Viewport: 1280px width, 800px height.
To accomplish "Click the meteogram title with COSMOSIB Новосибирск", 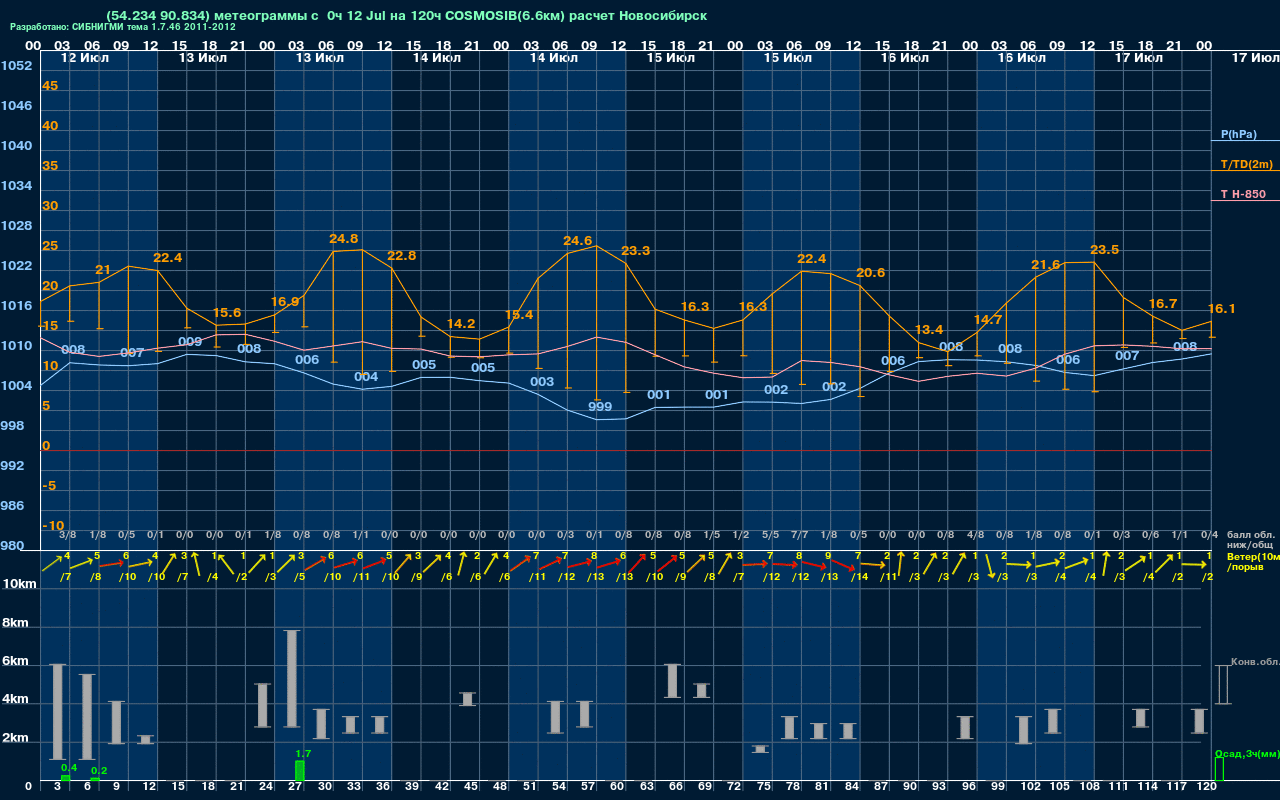I will 406,16.
